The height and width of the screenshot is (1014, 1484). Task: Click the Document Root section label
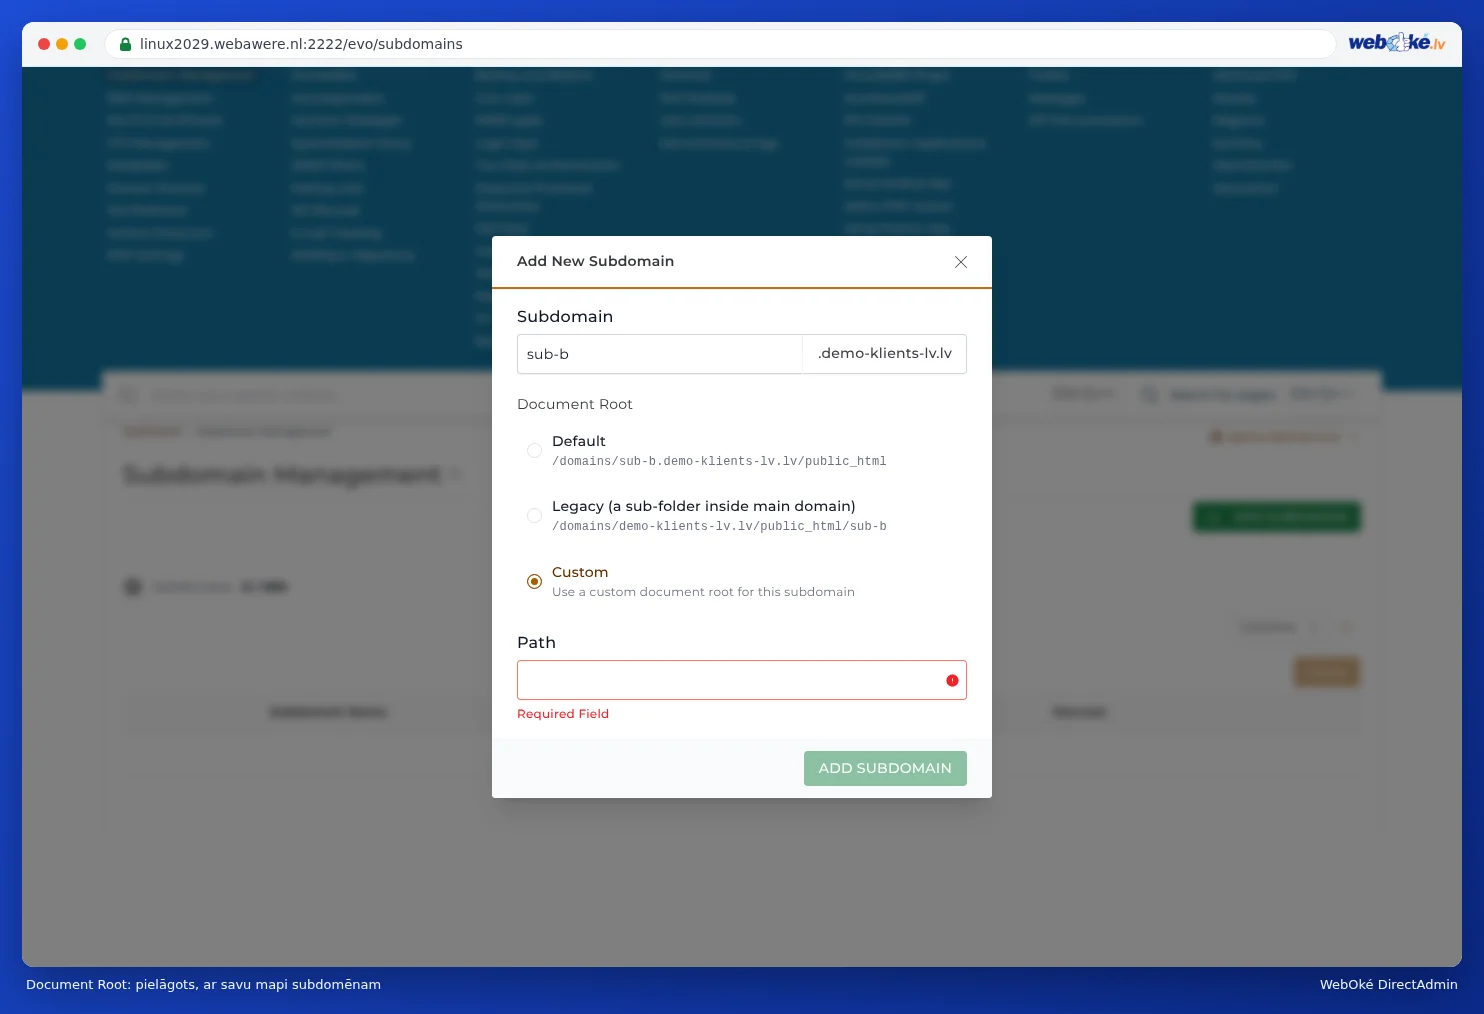(x=575, y=404)
